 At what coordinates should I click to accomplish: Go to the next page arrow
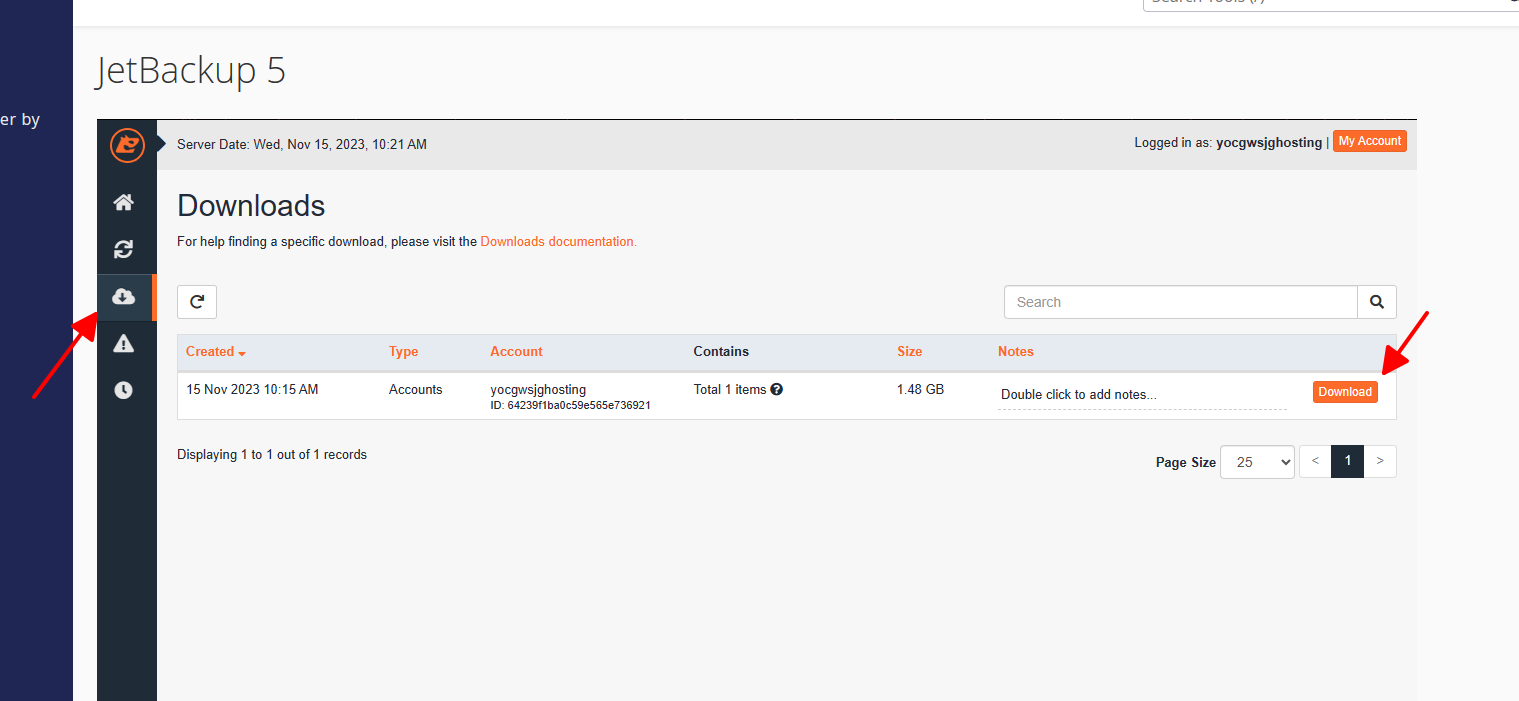(1380, 461)
